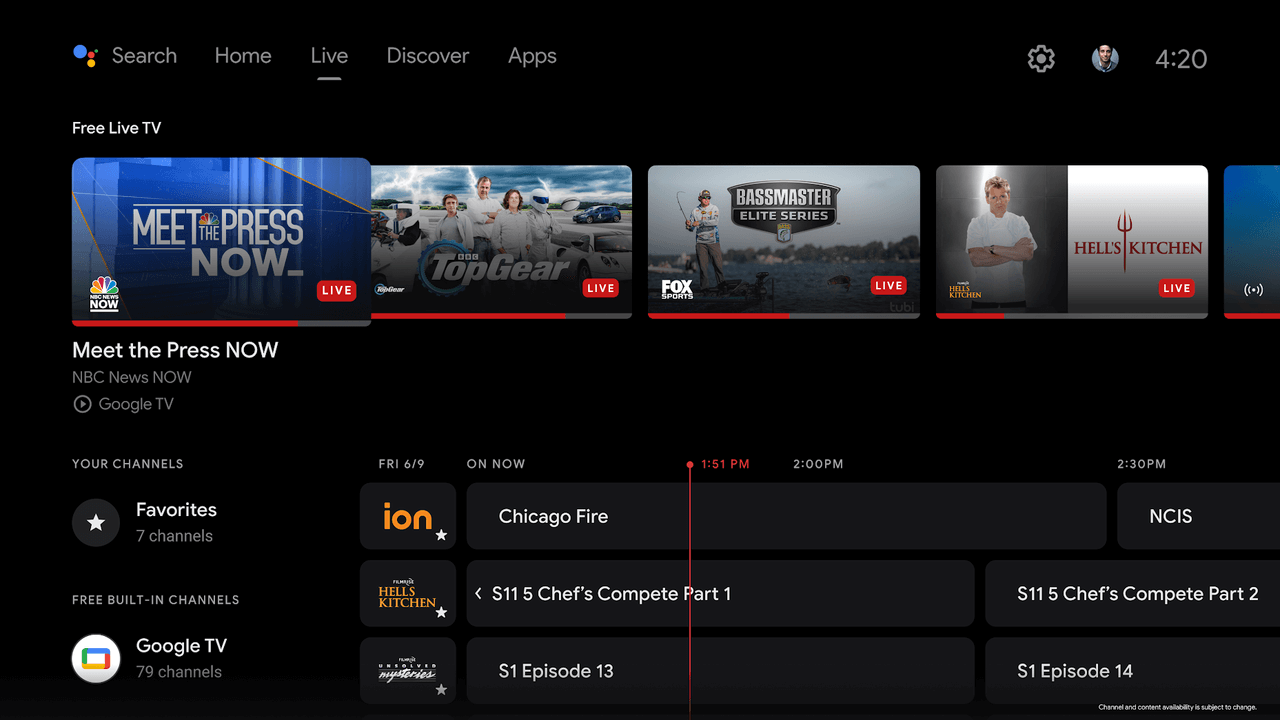The height and width of the screenshot is (720, 1280).
Task: Open the Apps section
Action: tap(532, 56)
